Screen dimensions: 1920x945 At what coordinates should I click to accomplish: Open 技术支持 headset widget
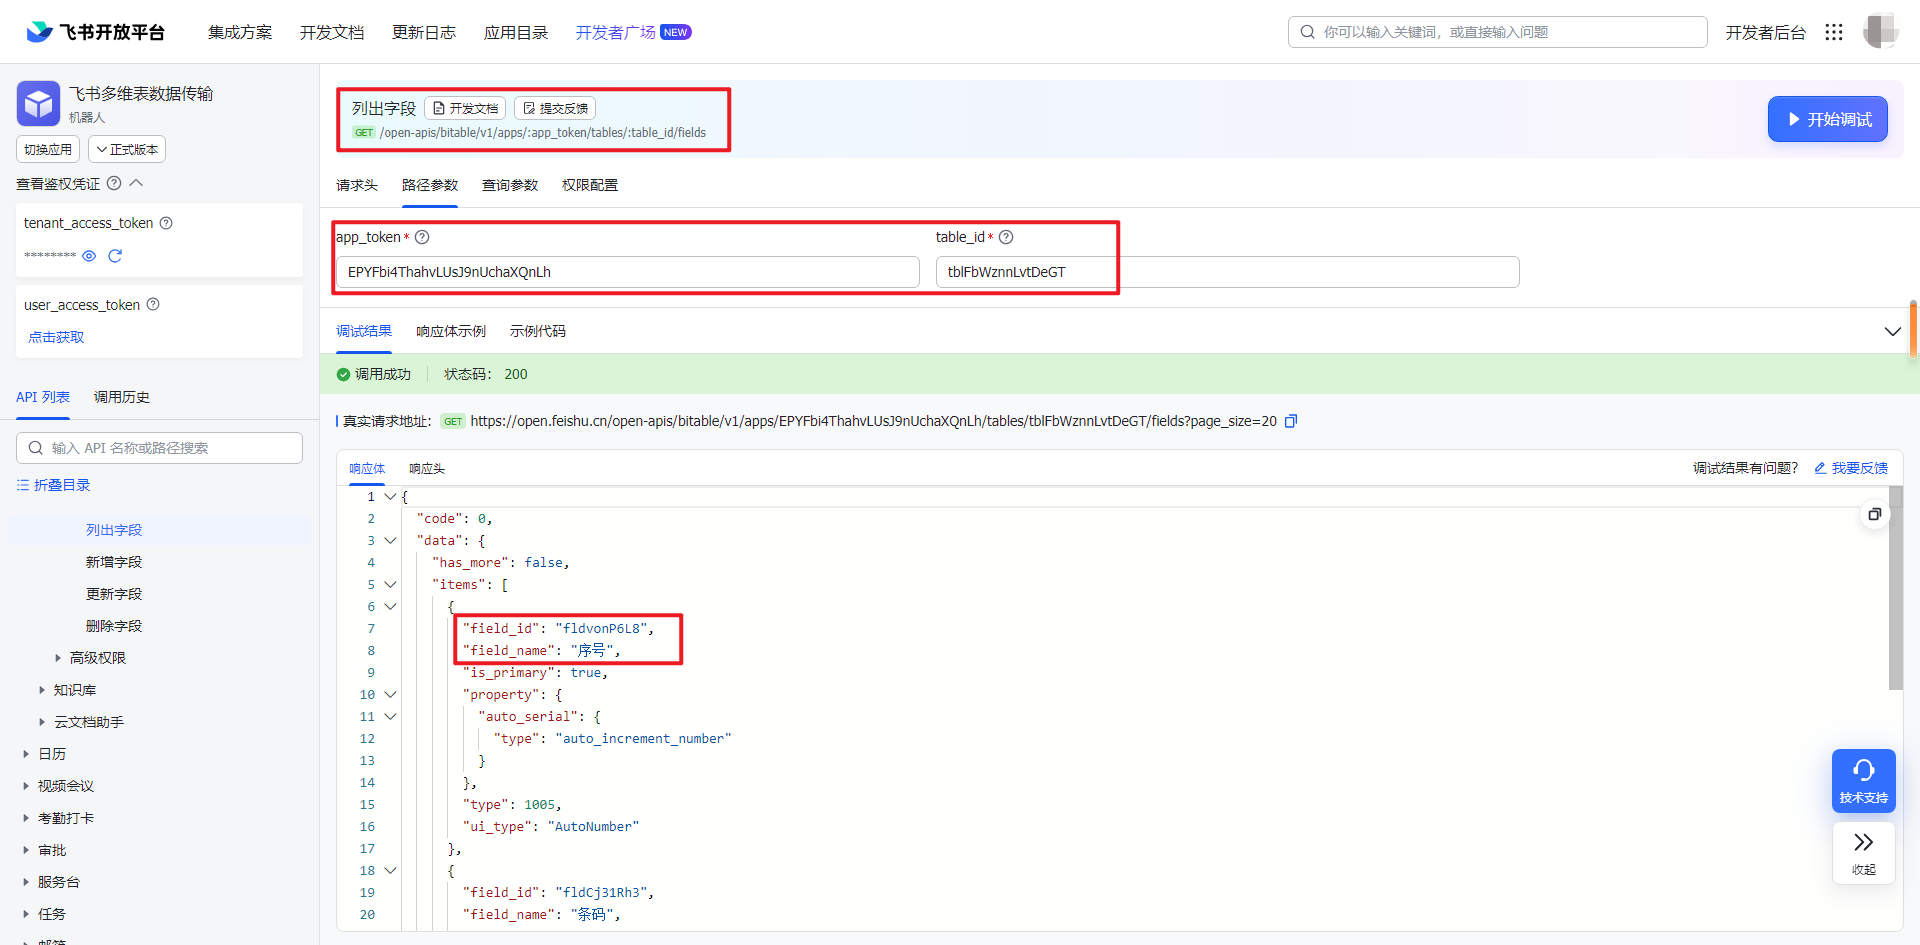click(x=1864, y=780)
